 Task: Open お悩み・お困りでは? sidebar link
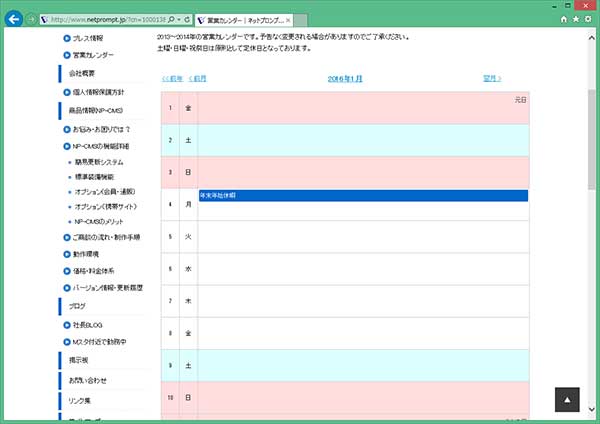point(101,129)
